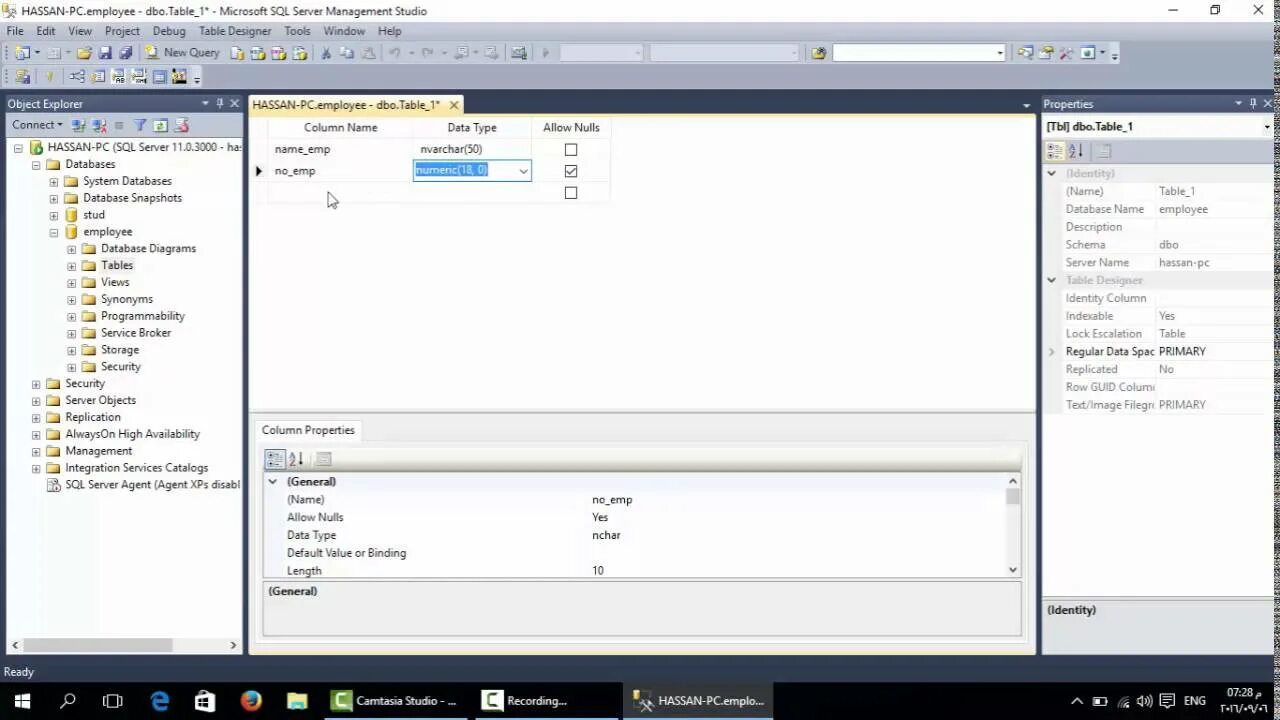The height and width of the screenshot is (720, 1280).
Task: Click the name_emp column name cell
Action: click(x=340, y=149)
